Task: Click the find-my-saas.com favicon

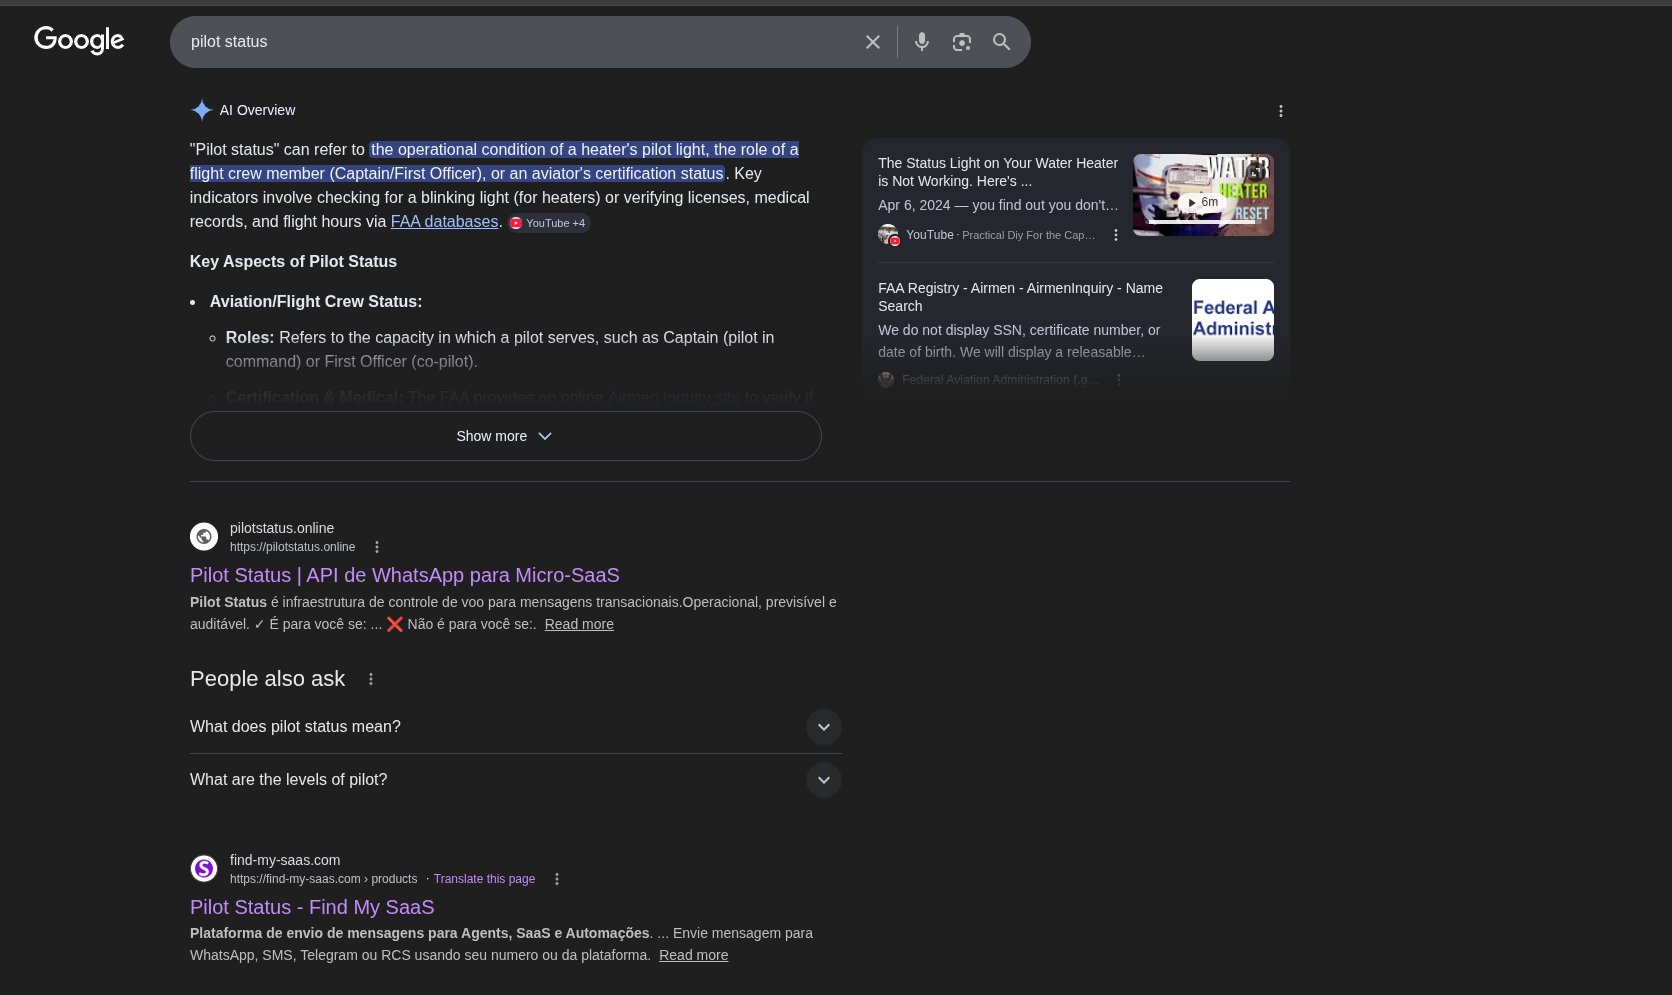Action: (204, 869)
